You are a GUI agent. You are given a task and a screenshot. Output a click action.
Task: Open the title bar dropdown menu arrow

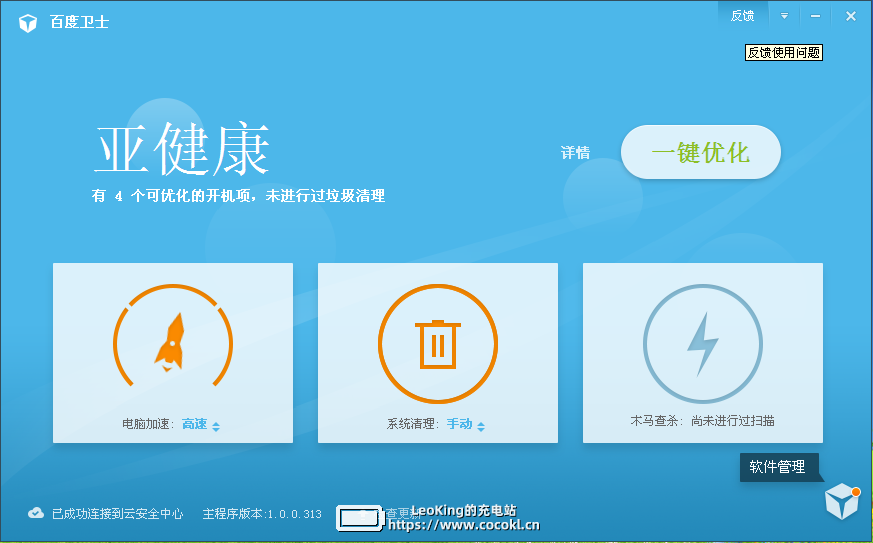[784, 16]
